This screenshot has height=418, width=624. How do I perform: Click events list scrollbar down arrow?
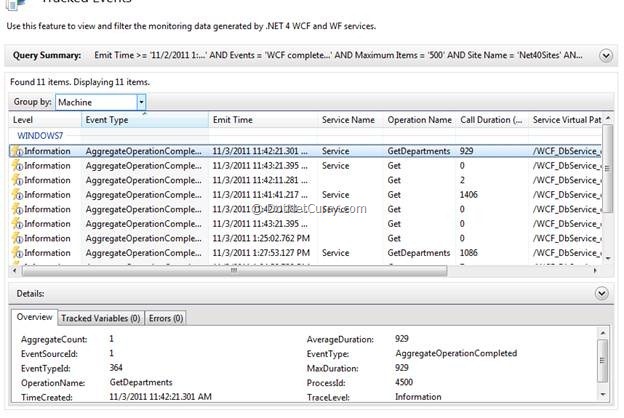pyautogui.click(x=608, y=259)
